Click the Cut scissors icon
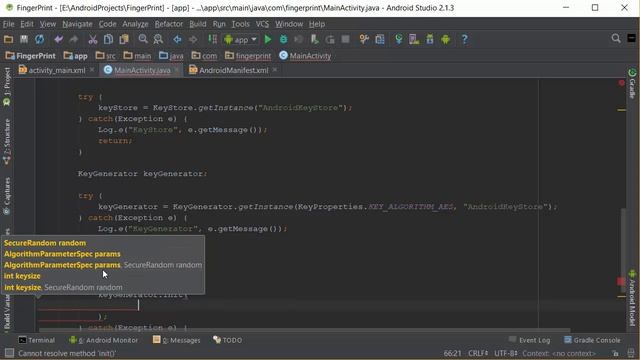 point(93,39)
